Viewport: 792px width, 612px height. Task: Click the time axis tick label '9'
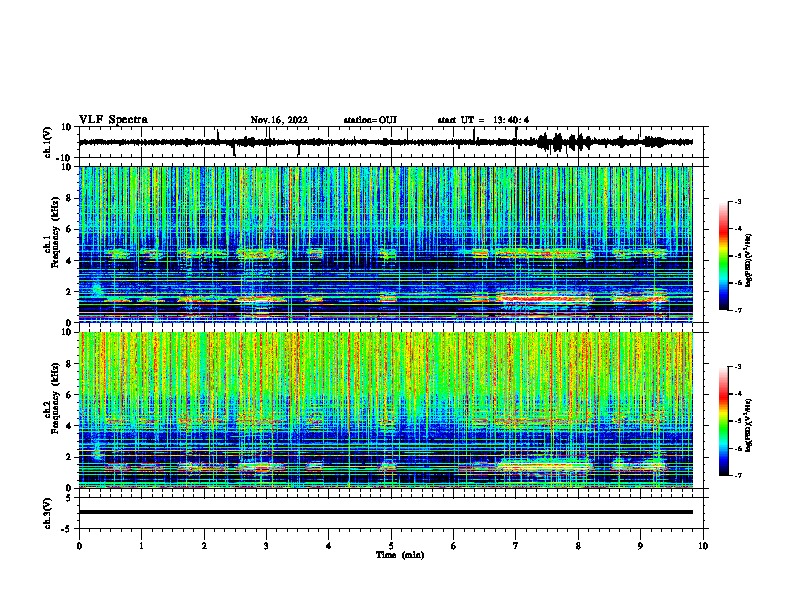(x=640, y=546)
